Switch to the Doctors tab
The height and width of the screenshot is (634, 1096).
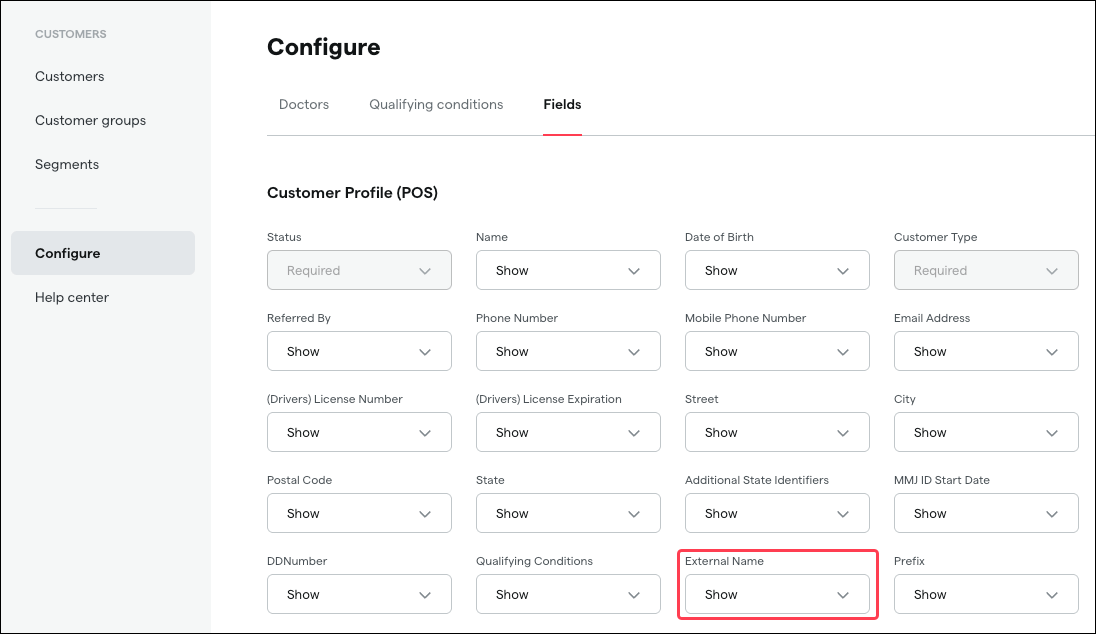[304, 104]
